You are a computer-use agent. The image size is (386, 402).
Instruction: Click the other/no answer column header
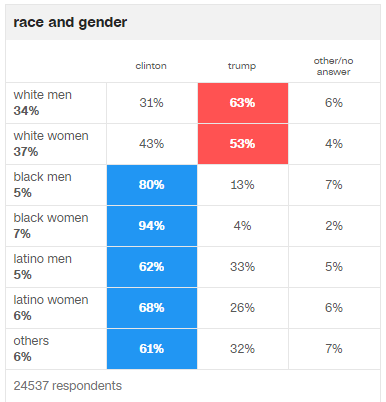tap(333, 66)
